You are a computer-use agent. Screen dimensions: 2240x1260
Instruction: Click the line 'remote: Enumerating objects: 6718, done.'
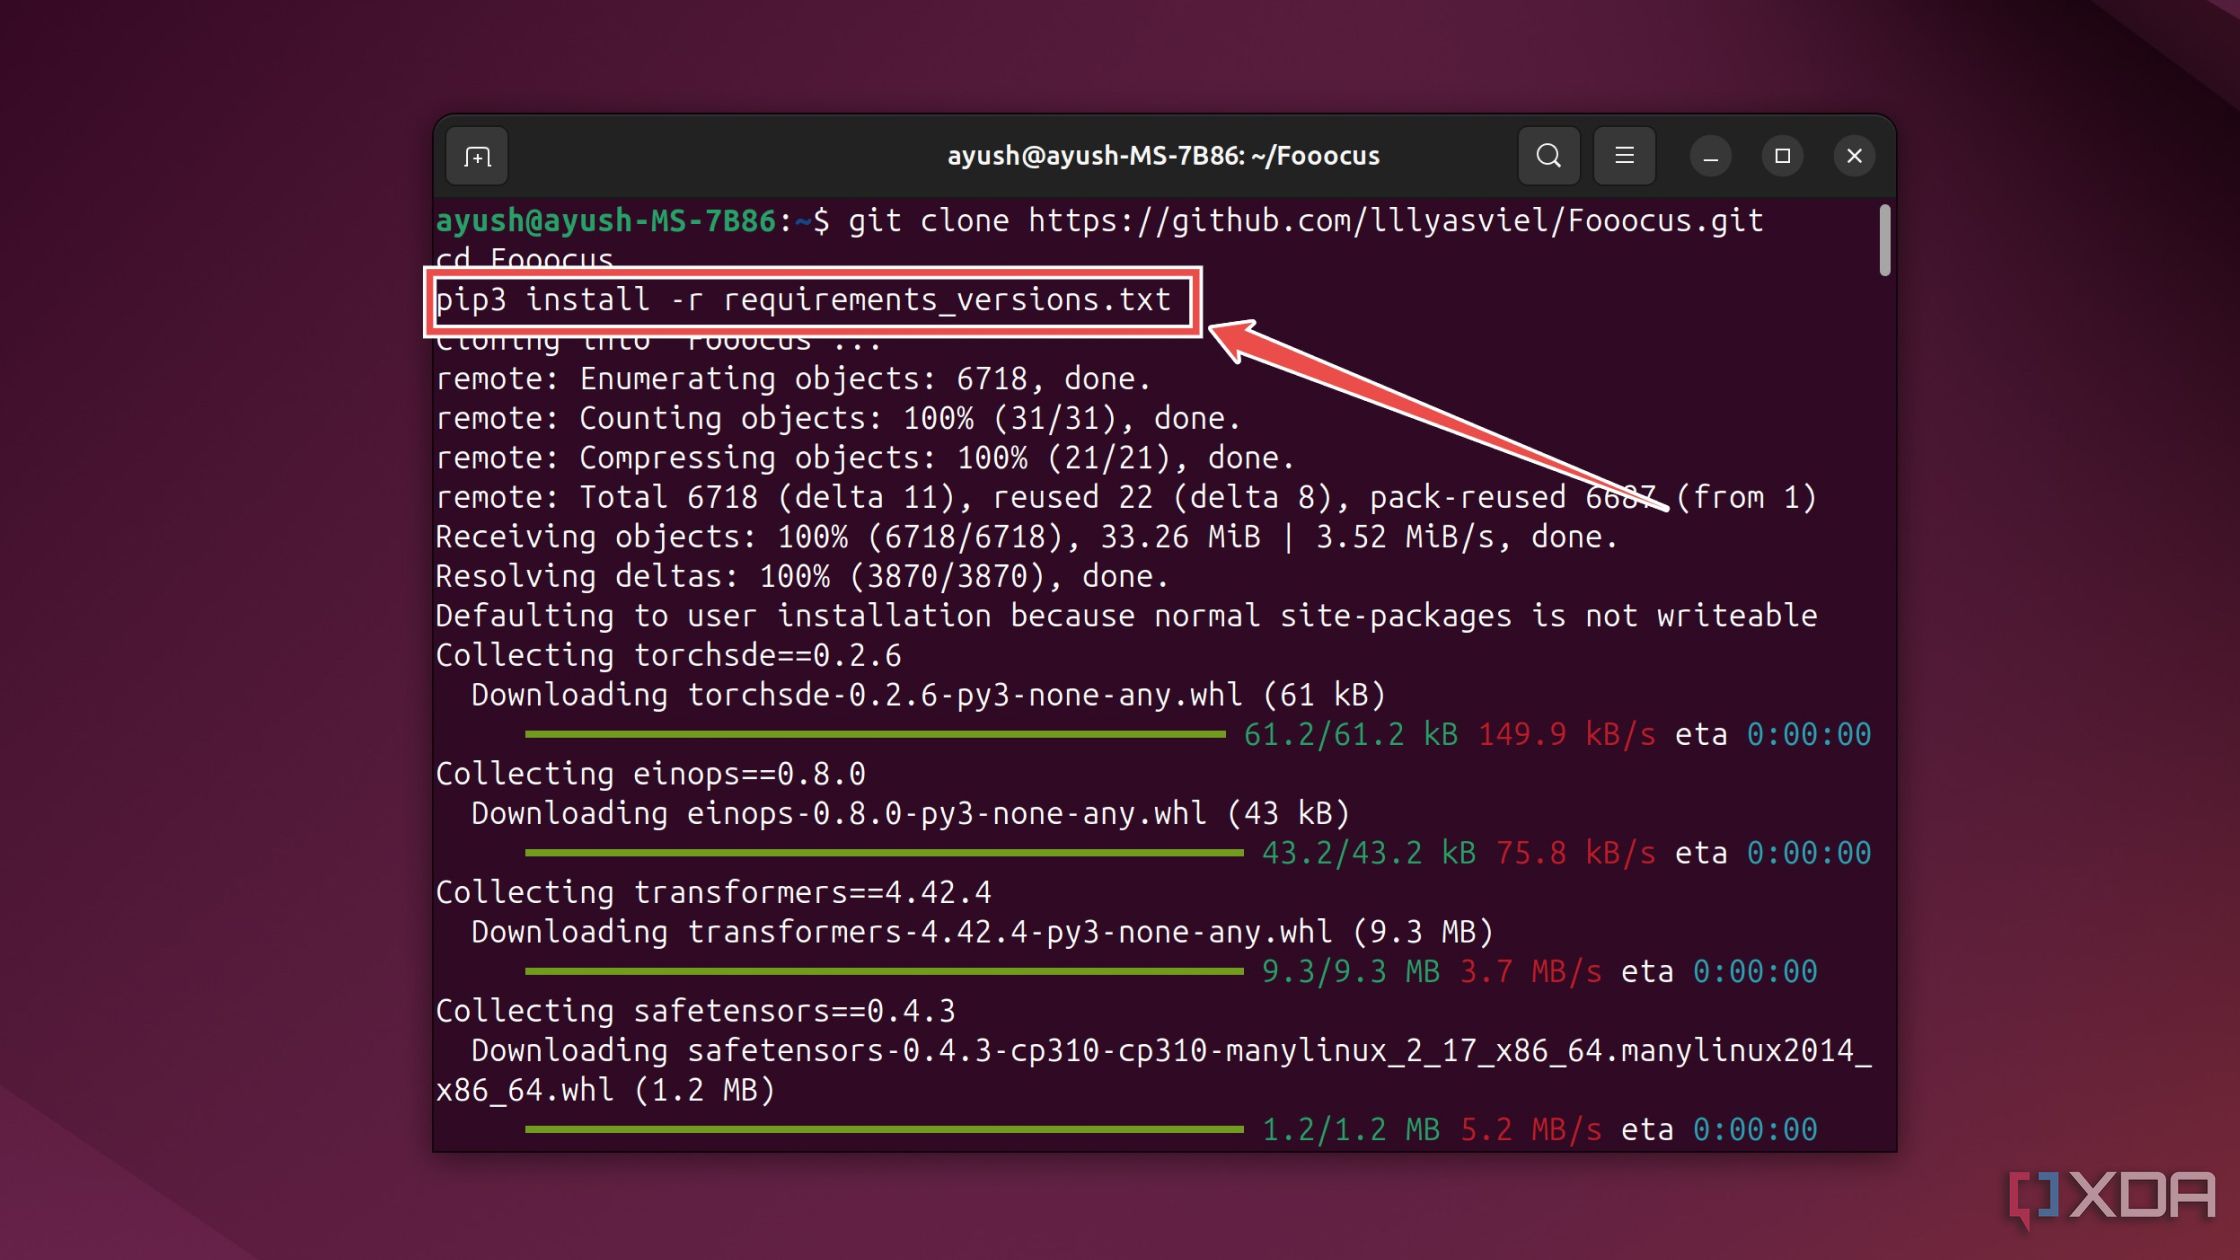pyautogui.click(x=793, y=378)
